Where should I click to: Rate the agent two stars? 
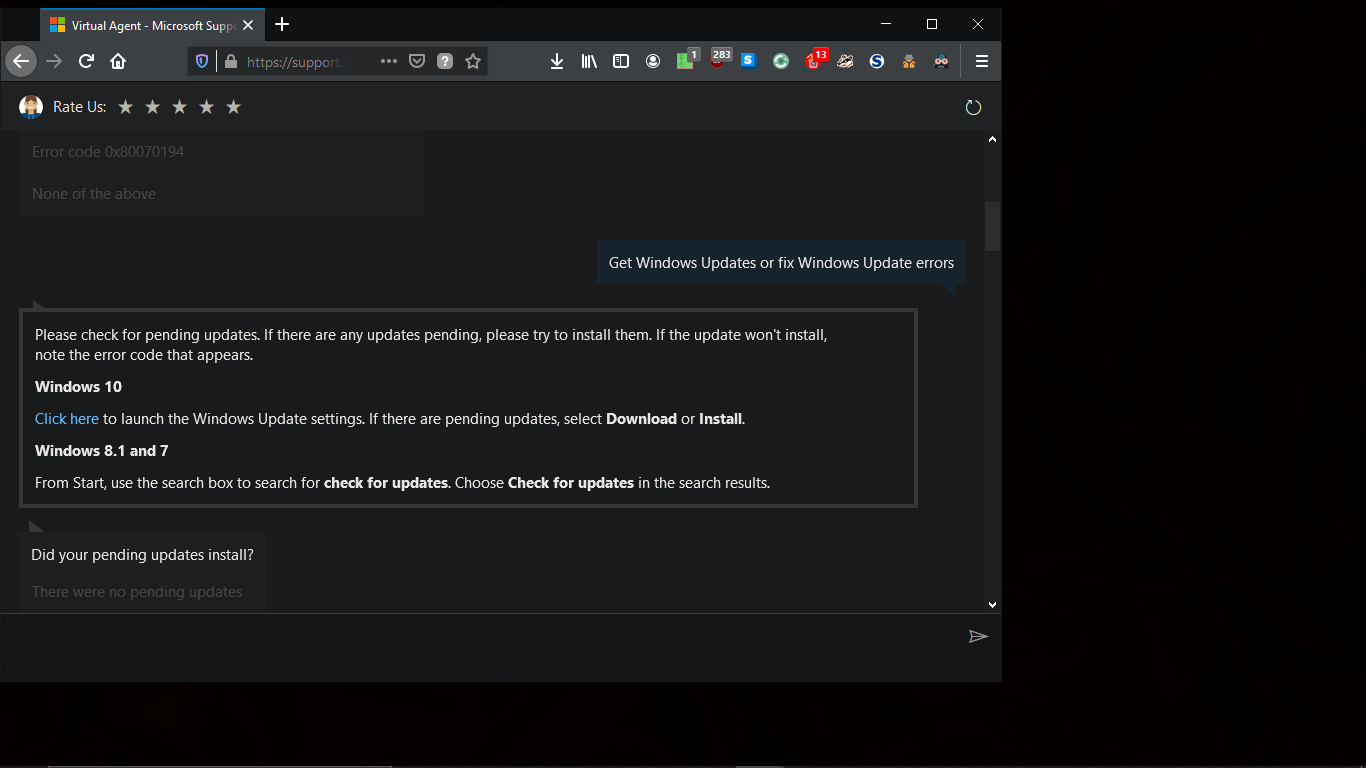click(x=152, y=107)
